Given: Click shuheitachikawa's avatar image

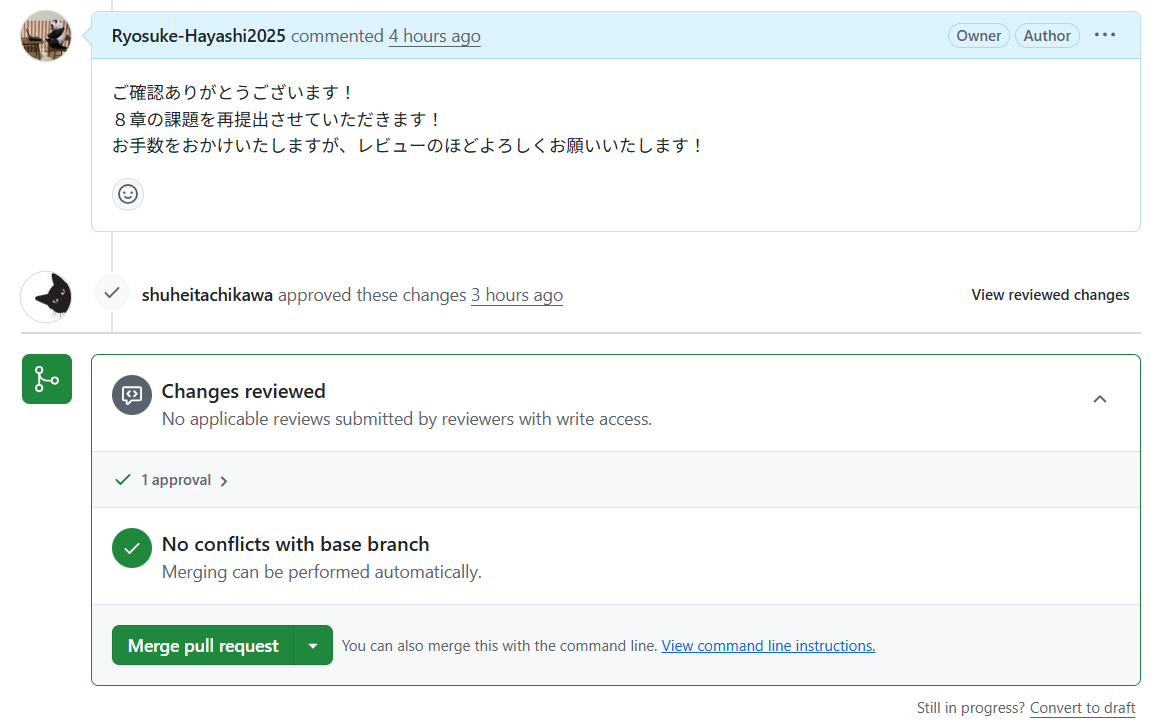Looking at the screenshot, I should [x=46, y=296].
